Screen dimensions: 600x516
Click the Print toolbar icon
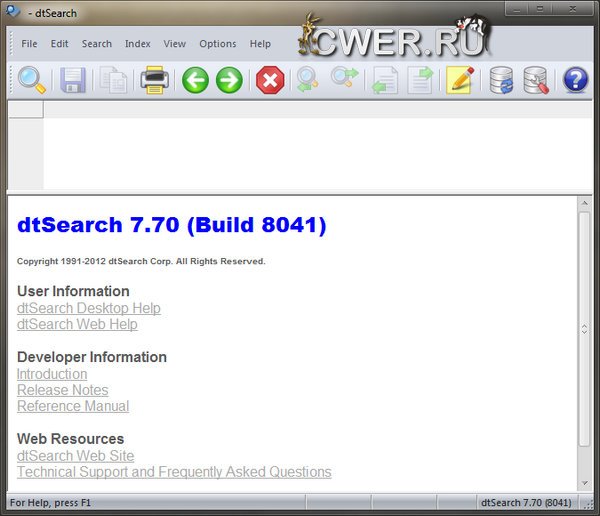pos(154,80)
